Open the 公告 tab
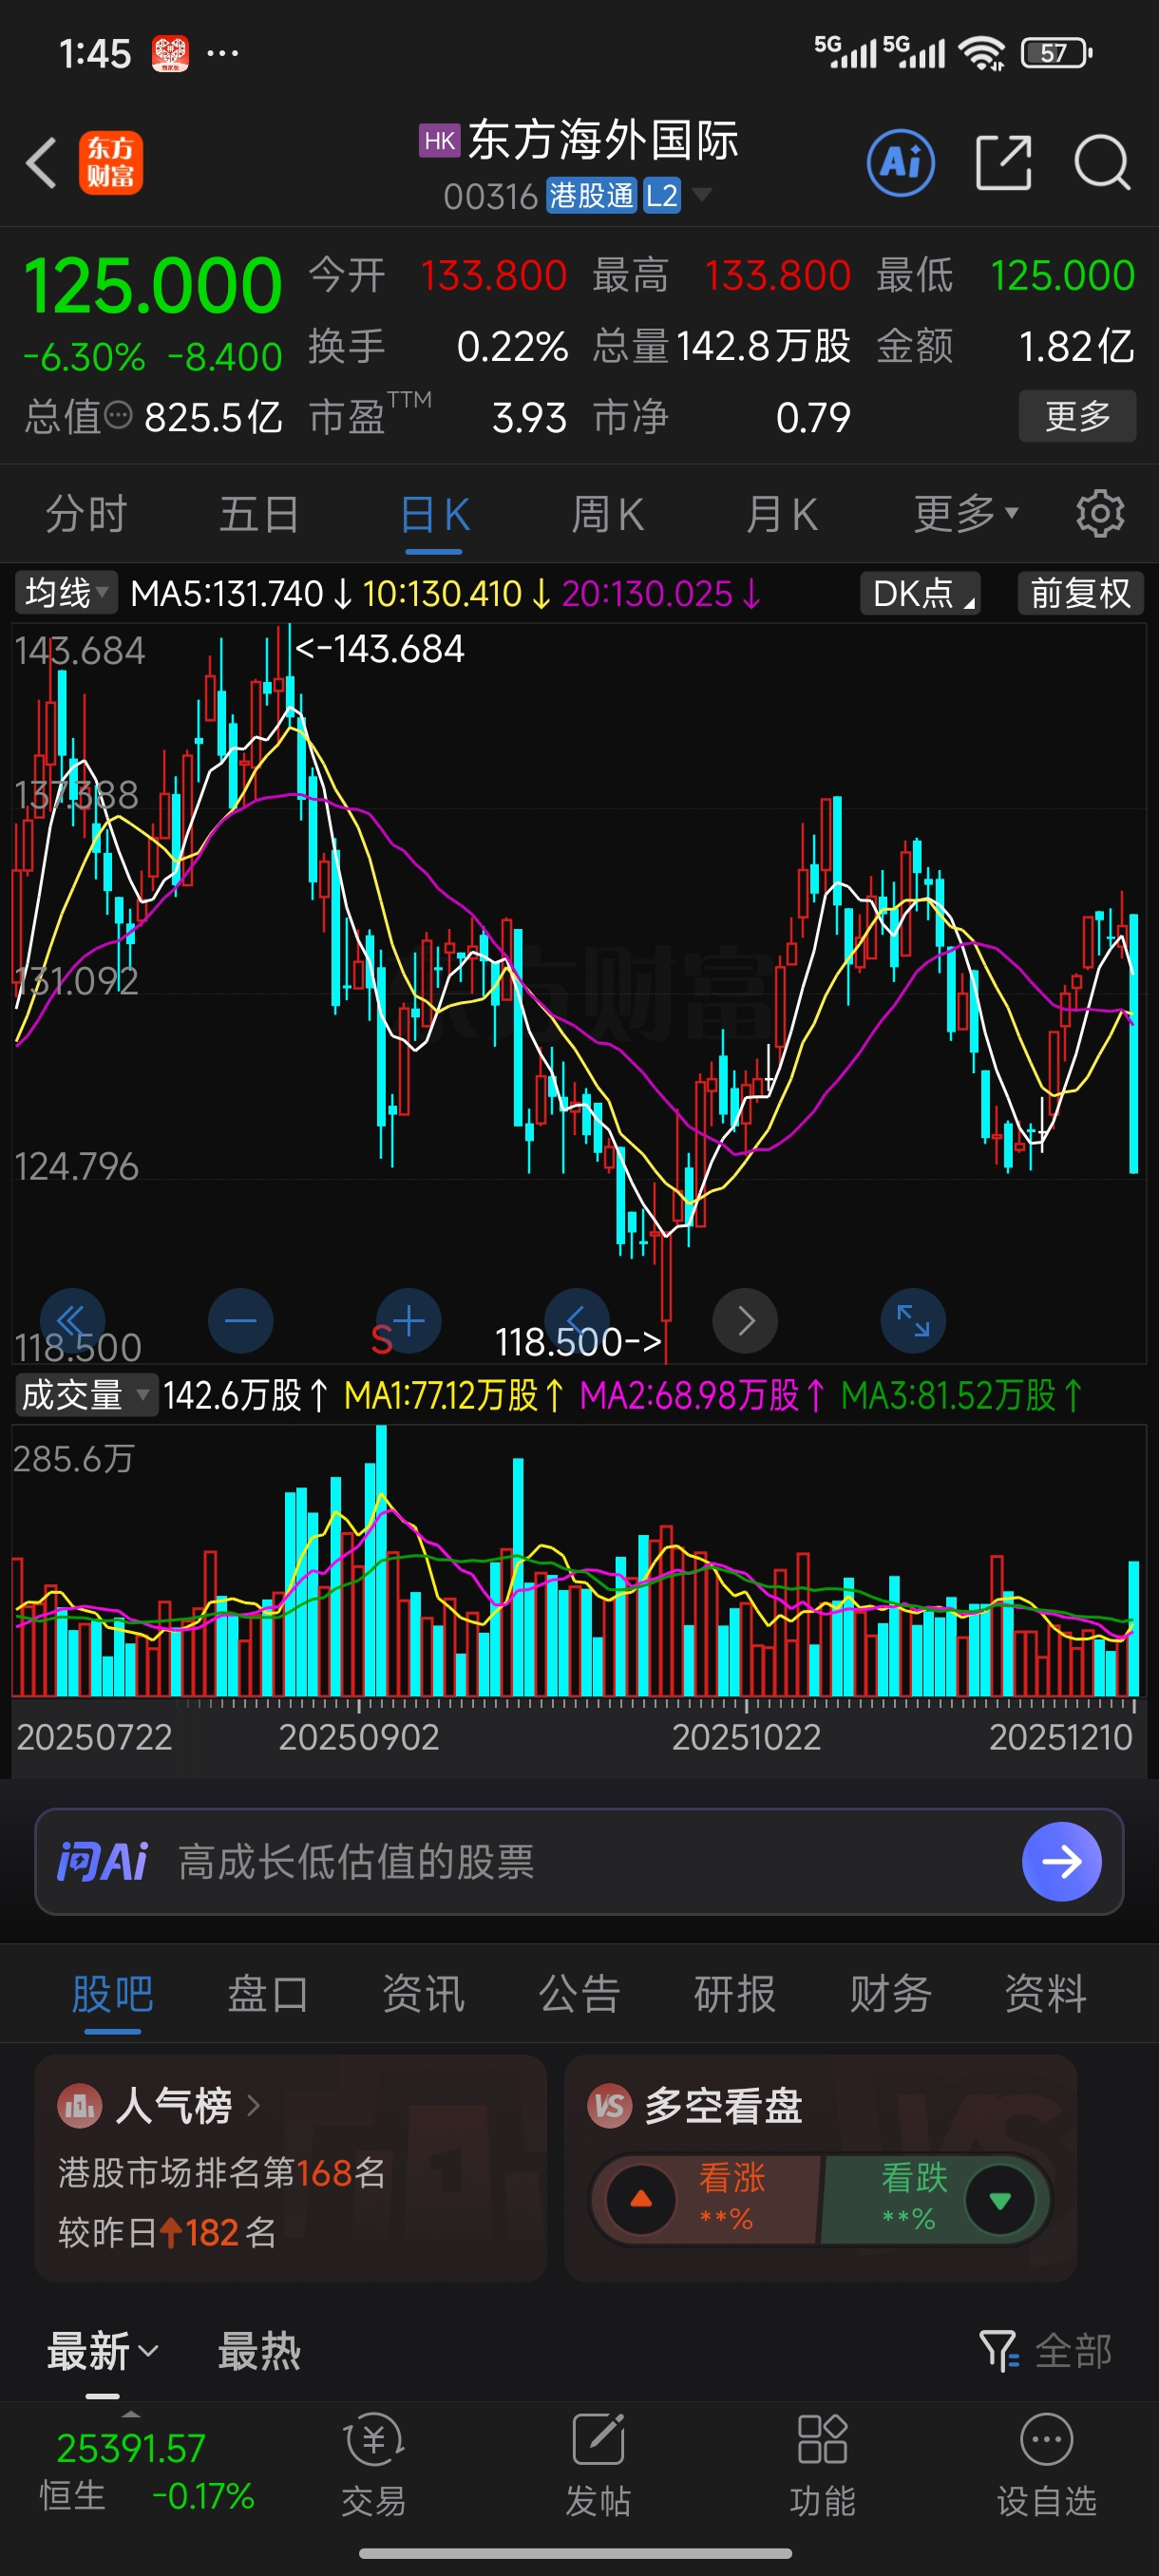1159x2576 pixels. 580,1994
